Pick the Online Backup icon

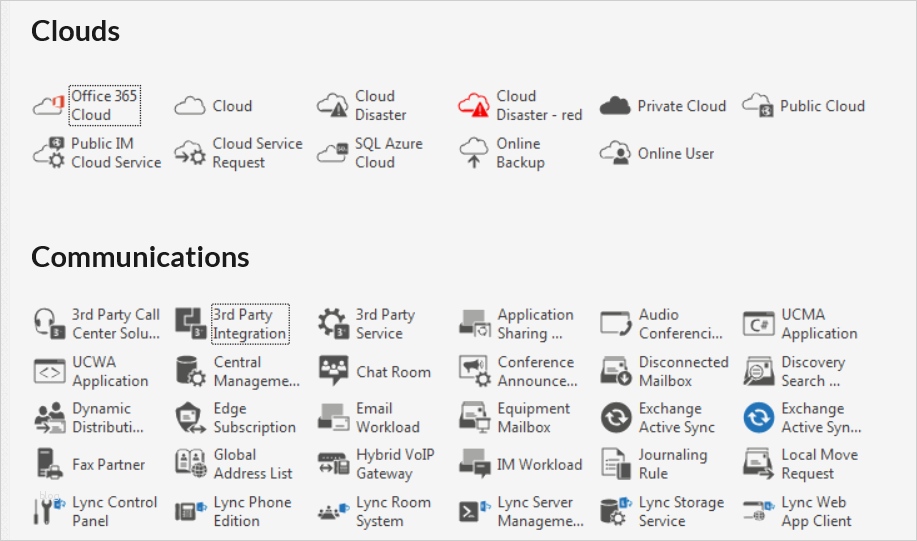click(474, 153)
